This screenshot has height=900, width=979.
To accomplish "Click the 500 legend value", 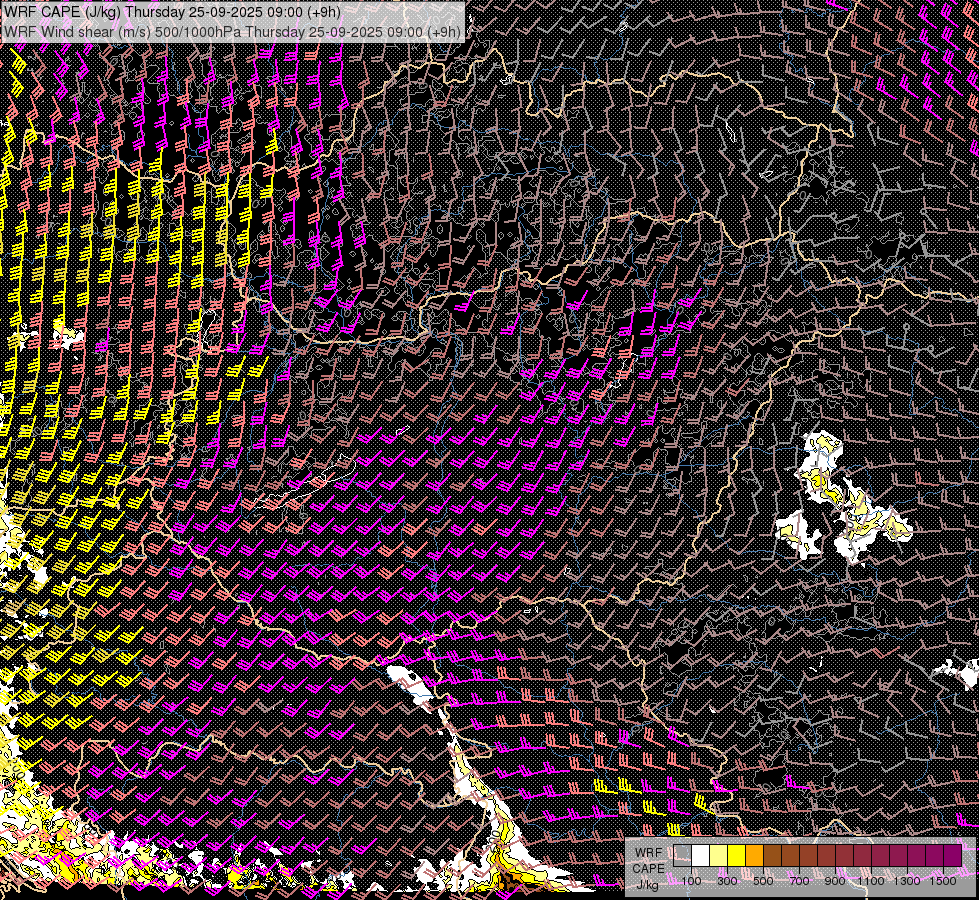I will tap(763, 881).
